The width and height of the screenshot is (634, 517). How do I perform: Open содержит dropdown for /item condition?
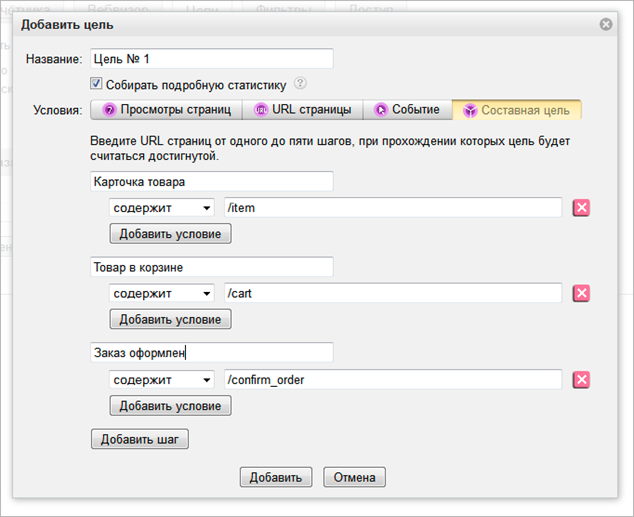pos(162,207)
